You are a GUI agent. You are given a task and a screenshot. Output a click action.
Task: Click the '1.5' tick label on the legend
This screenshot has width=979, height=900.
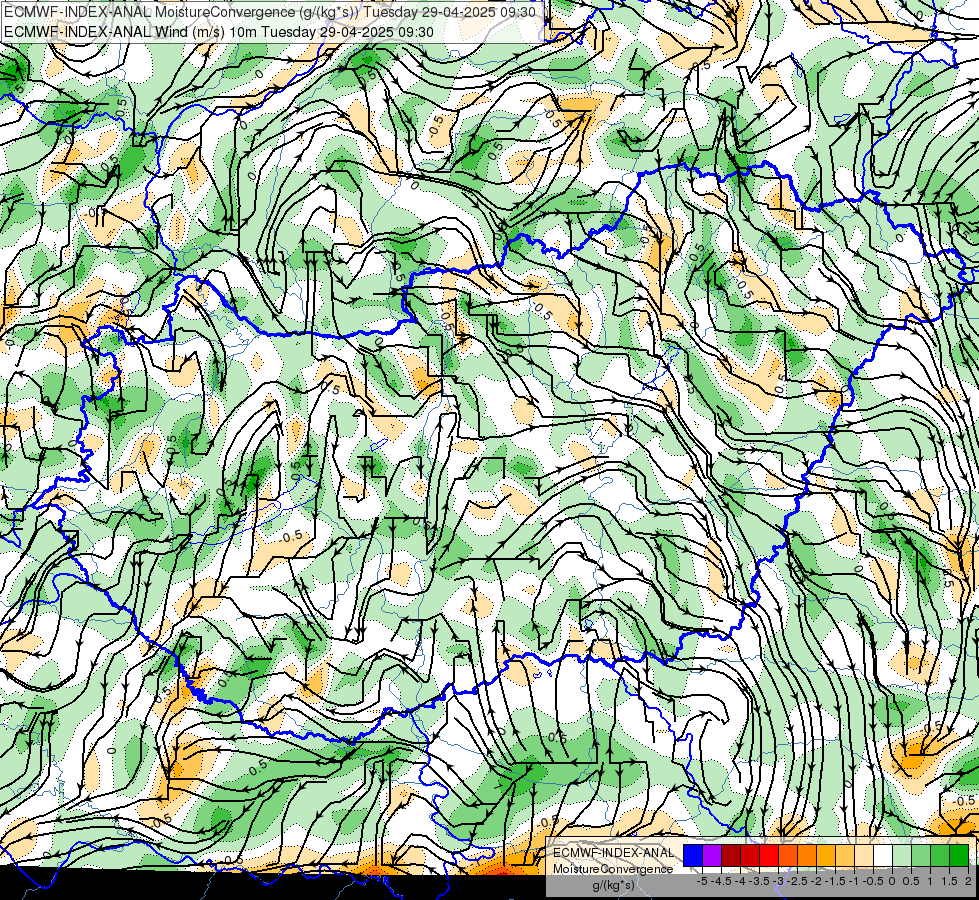coord(949,881)
